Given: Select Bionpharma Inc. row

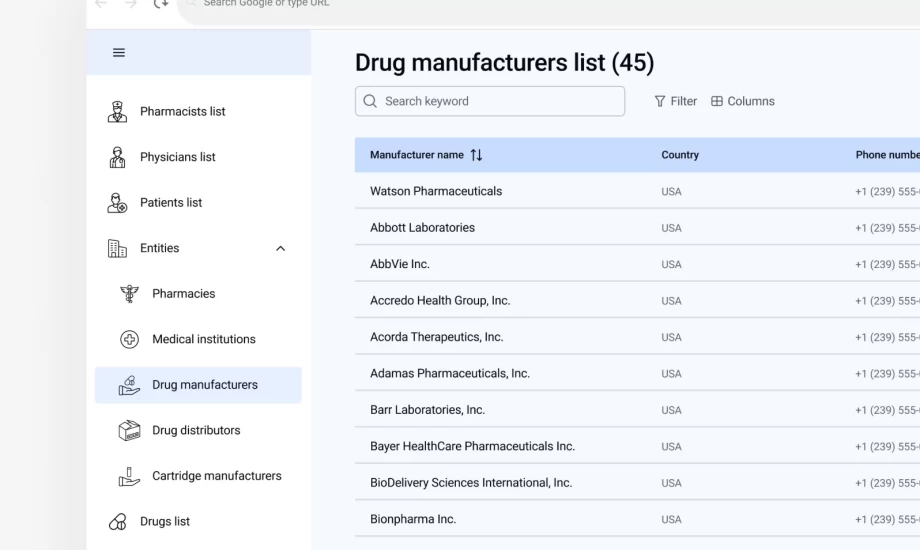Looking at the screenshot, I should coord(637,519).
